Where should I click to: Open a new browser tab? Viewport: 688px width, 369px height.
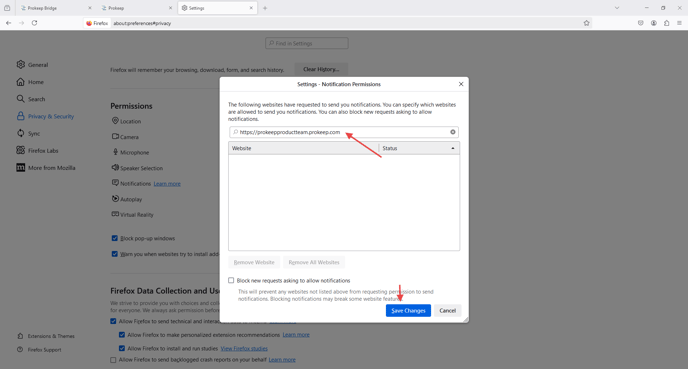click(x=265, y=8)
